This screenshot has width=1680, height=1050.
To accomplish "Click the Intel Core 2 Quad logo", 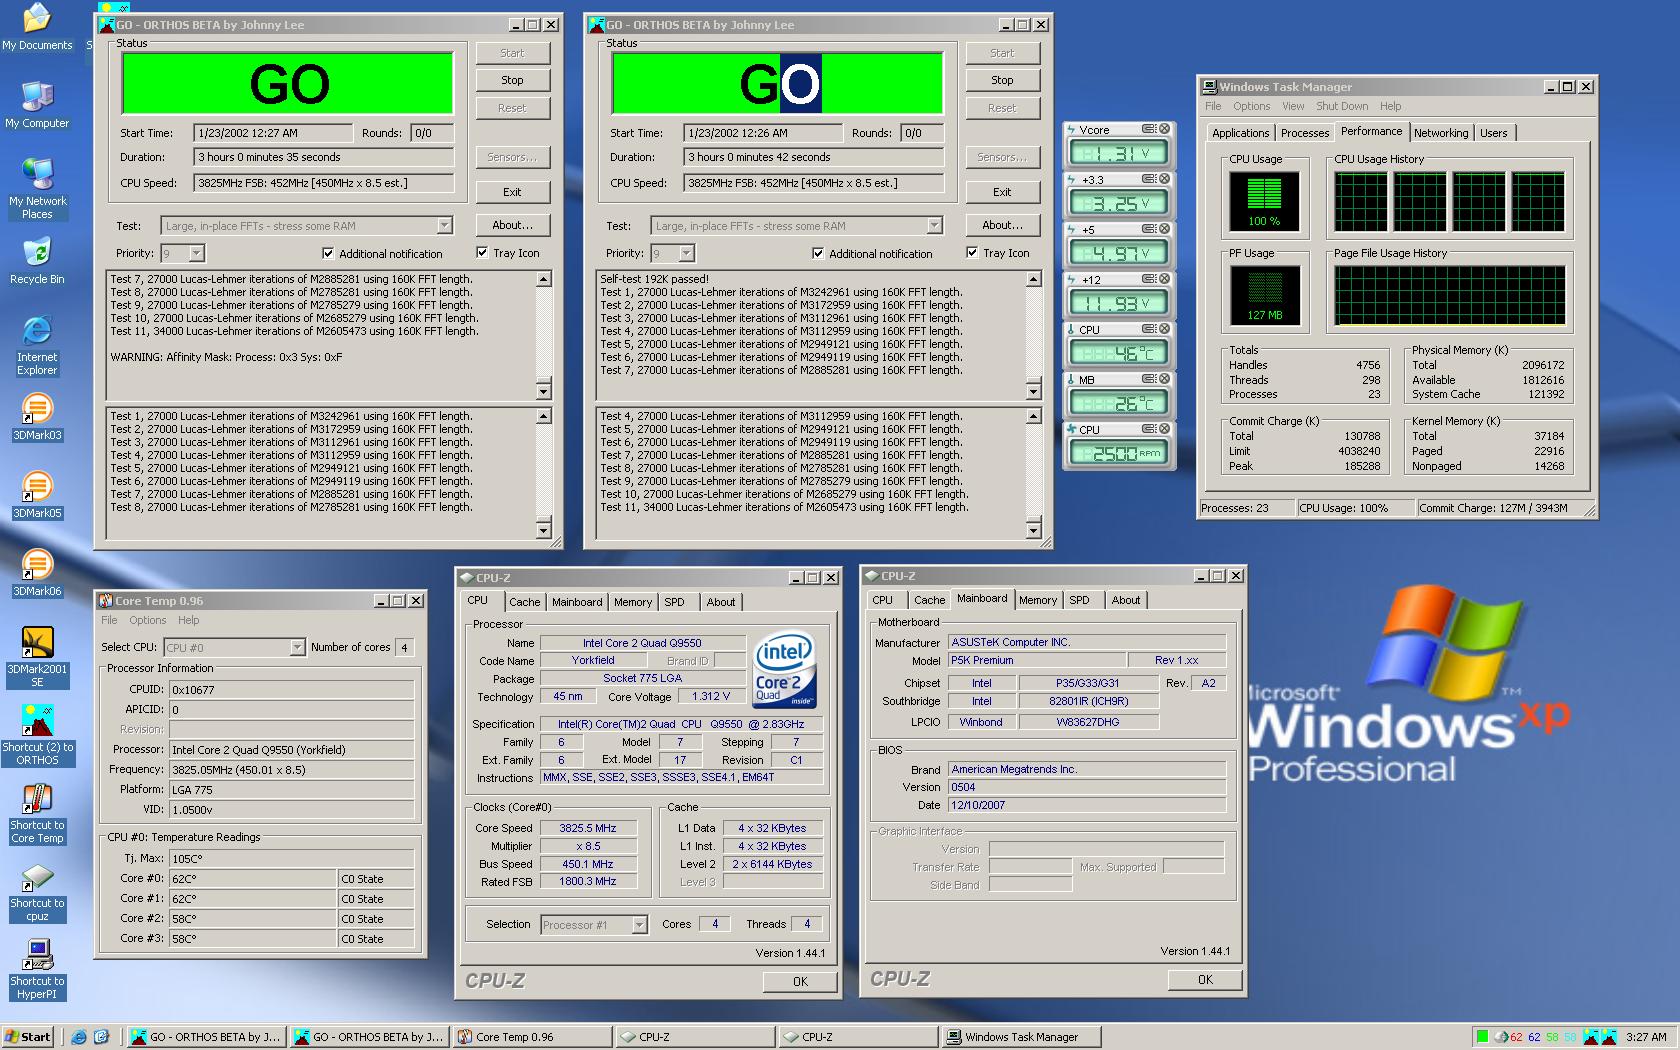I will pyautogui.click(x=784, y=670).
